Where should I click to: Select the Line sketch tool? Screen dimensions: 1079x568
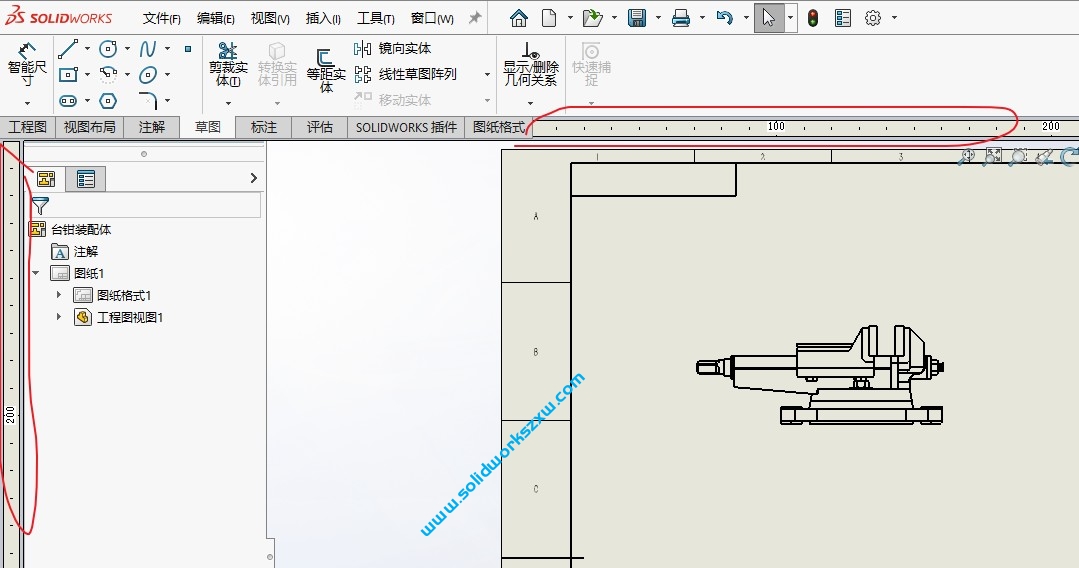click(x=68, y=48)
